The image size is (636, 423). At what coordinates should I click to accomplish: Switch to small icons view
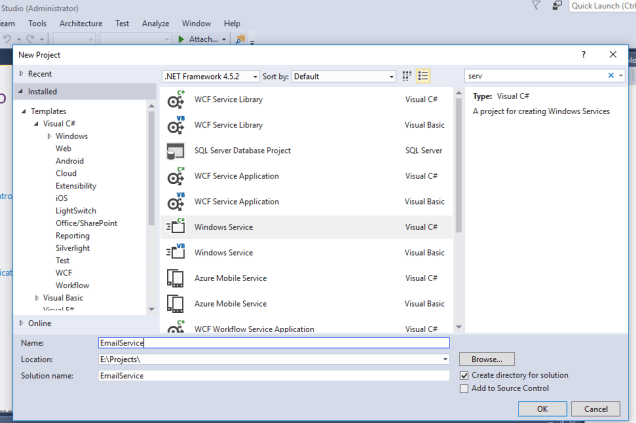tap(407, 76)
